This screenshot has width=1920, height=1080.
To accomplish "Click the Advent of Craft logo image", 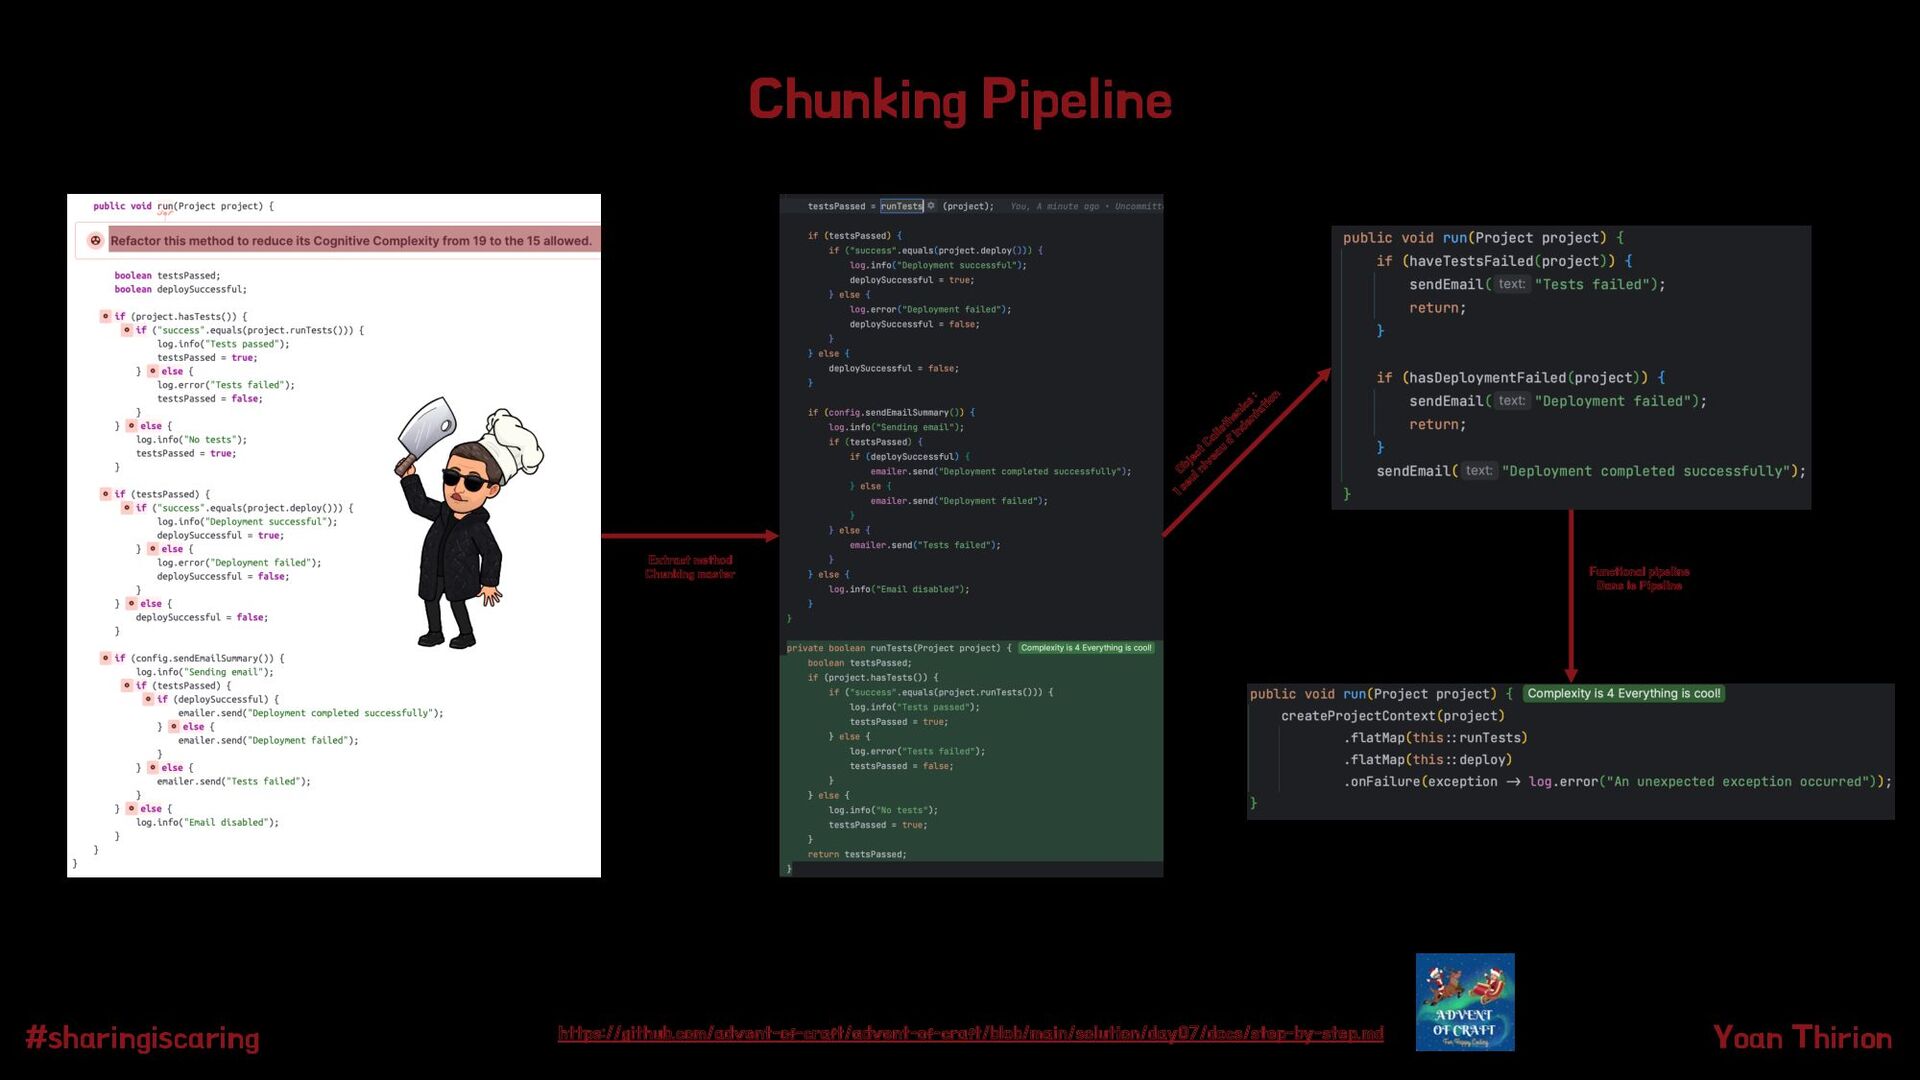I will (1464, 1001).
